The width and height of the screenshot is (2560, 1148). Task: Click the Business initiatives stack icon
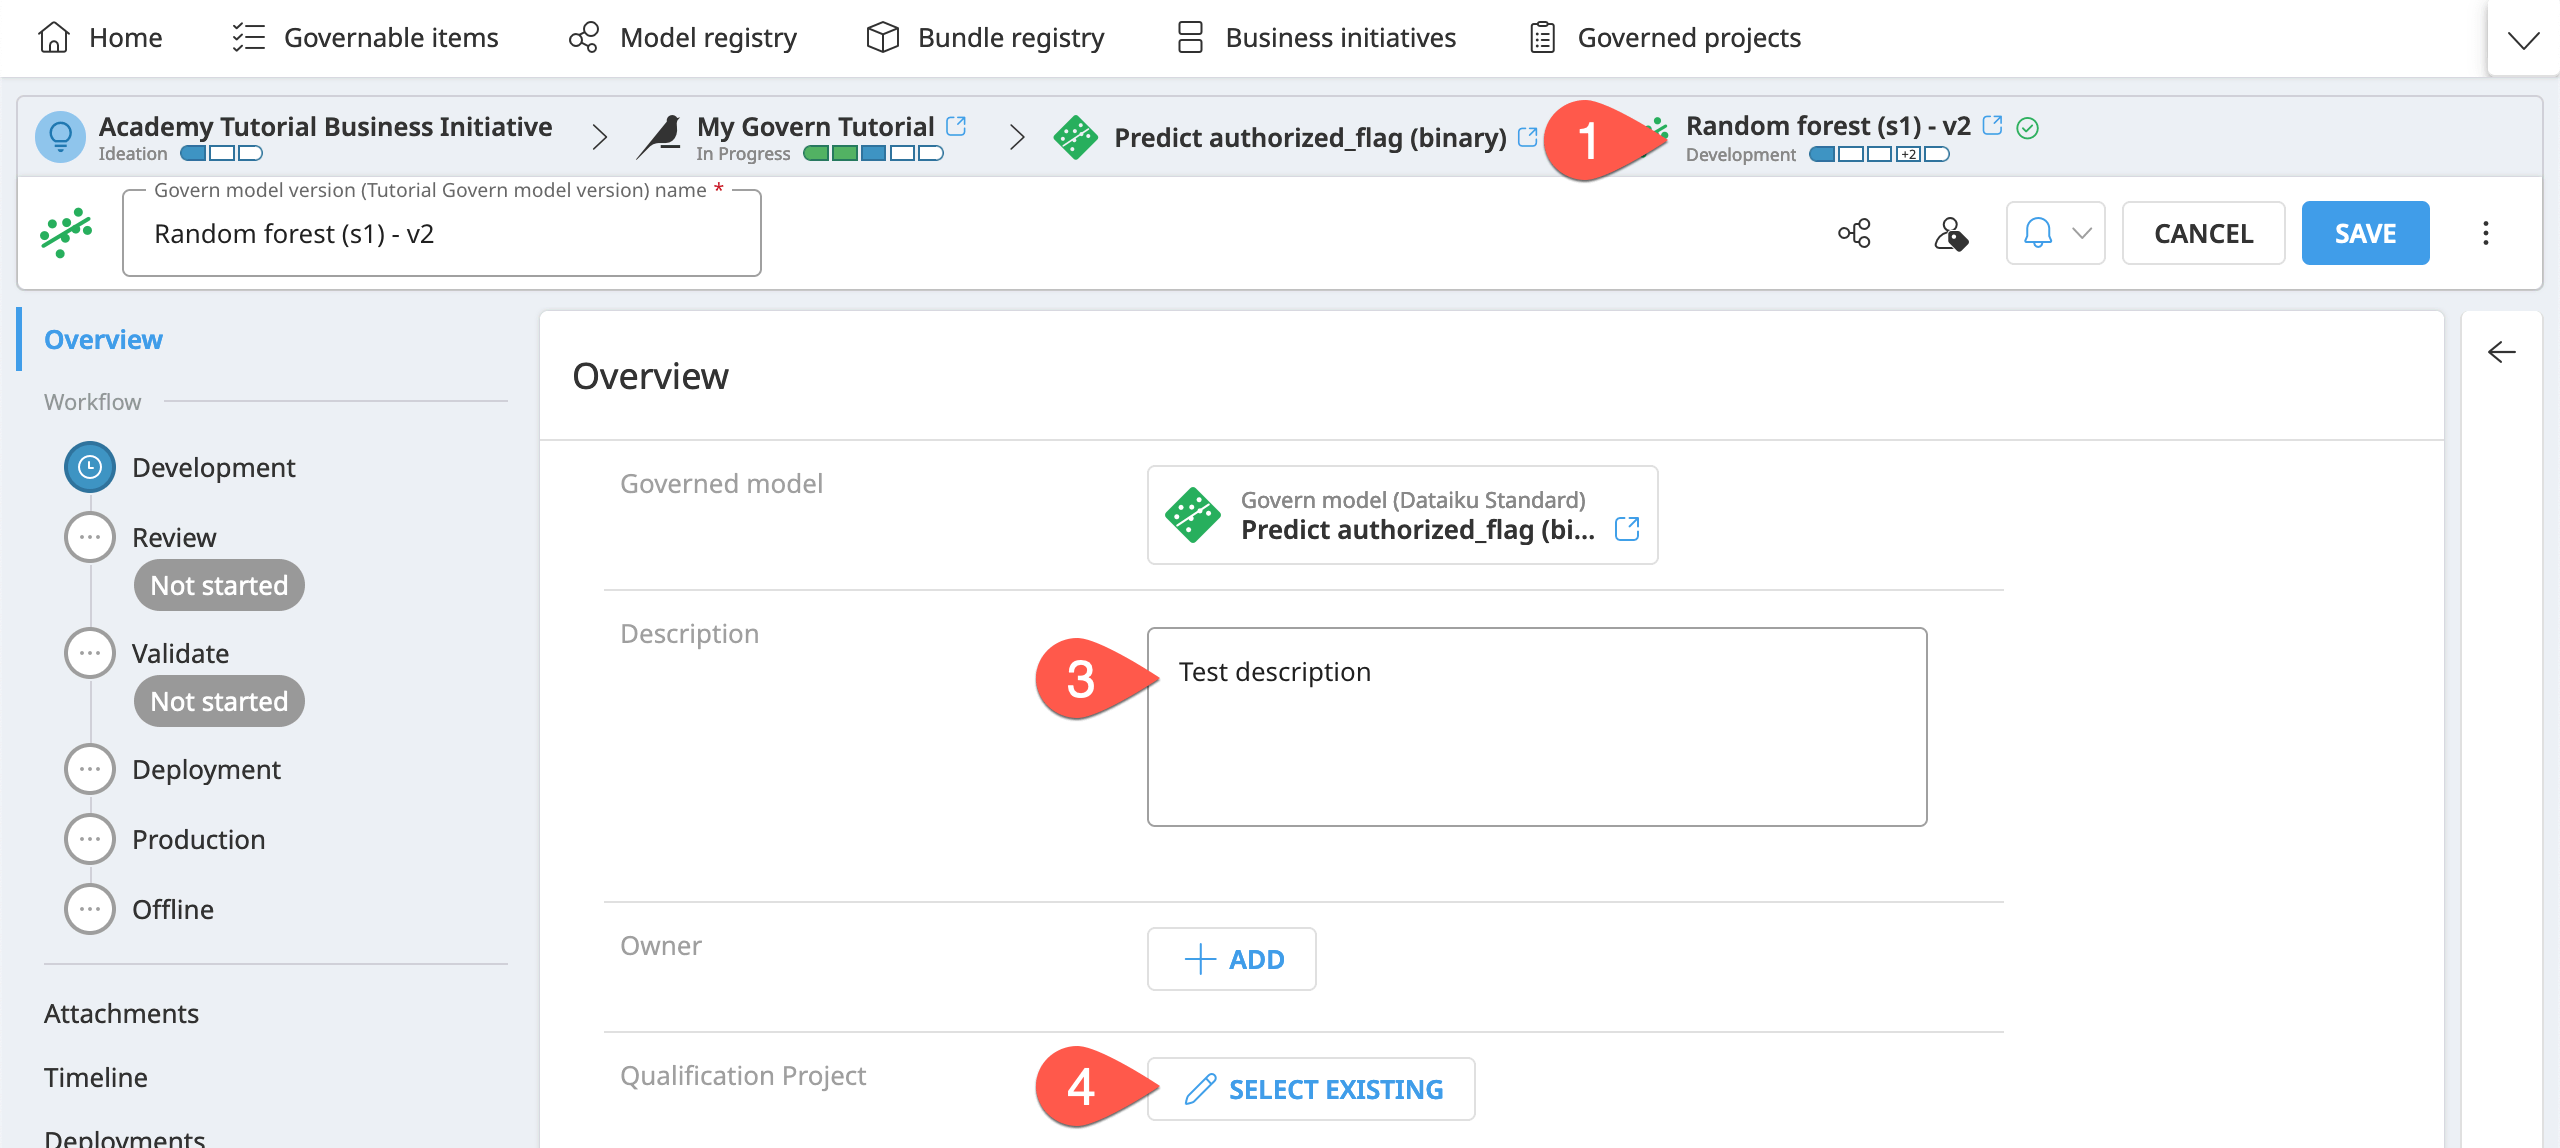coord(1190,38)
